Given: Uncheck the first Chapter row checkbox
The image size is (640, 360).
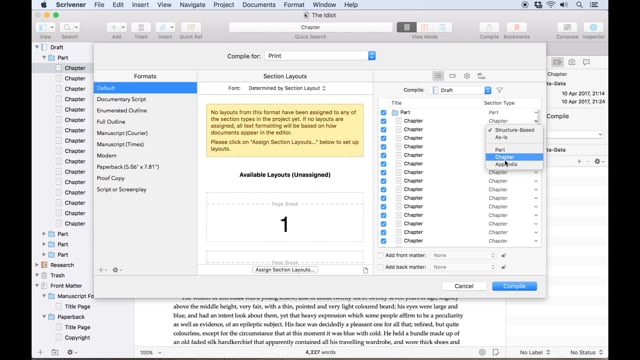Looking at the screenshot, I should 383,121.
